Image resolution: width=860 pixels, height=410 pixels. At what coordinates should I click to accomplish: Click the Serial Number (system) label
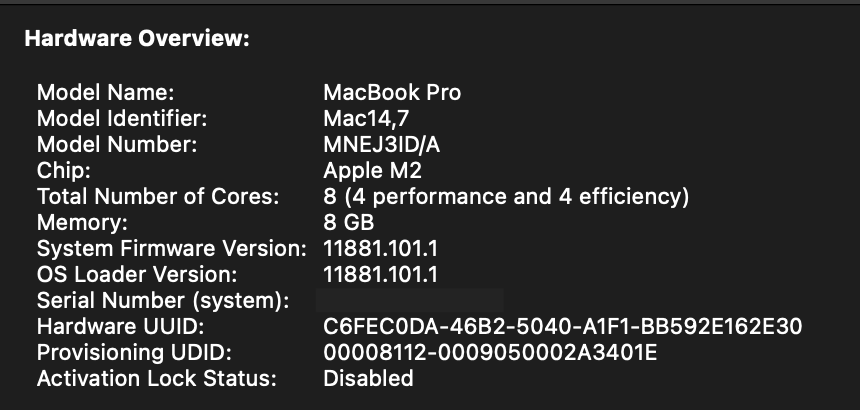163,301
